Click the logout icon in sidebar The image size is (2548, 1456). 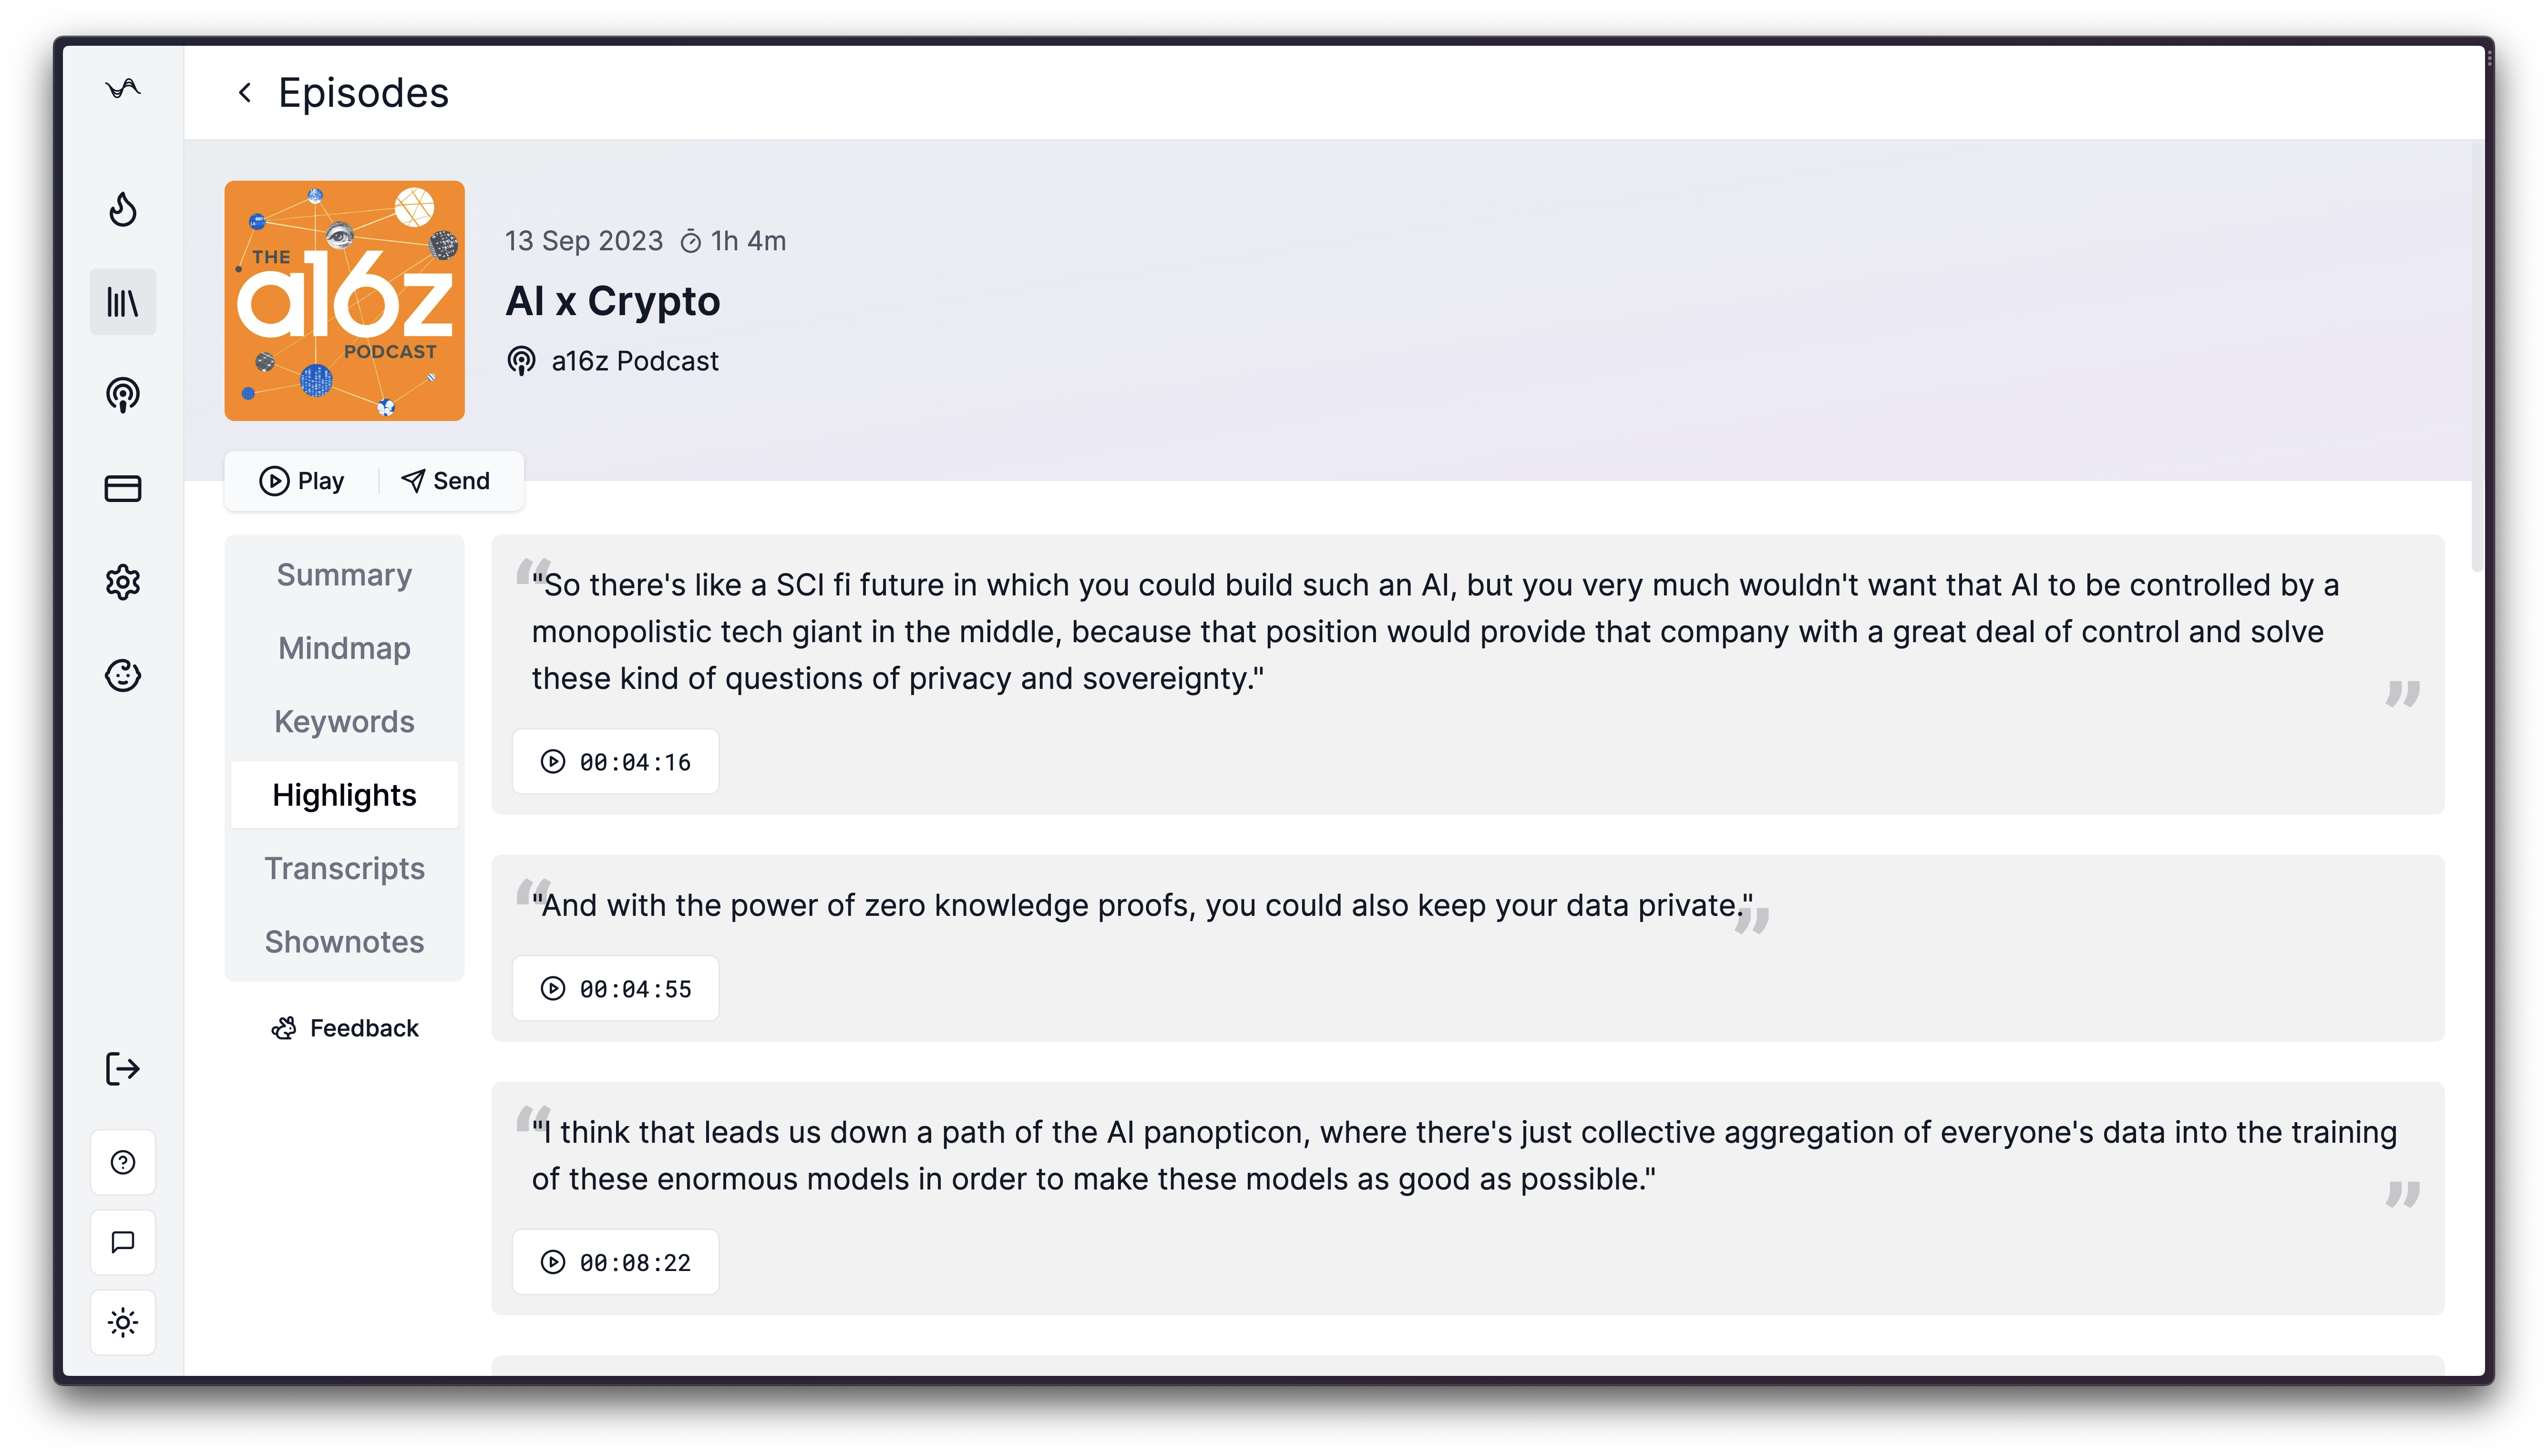click(123, 1068)
